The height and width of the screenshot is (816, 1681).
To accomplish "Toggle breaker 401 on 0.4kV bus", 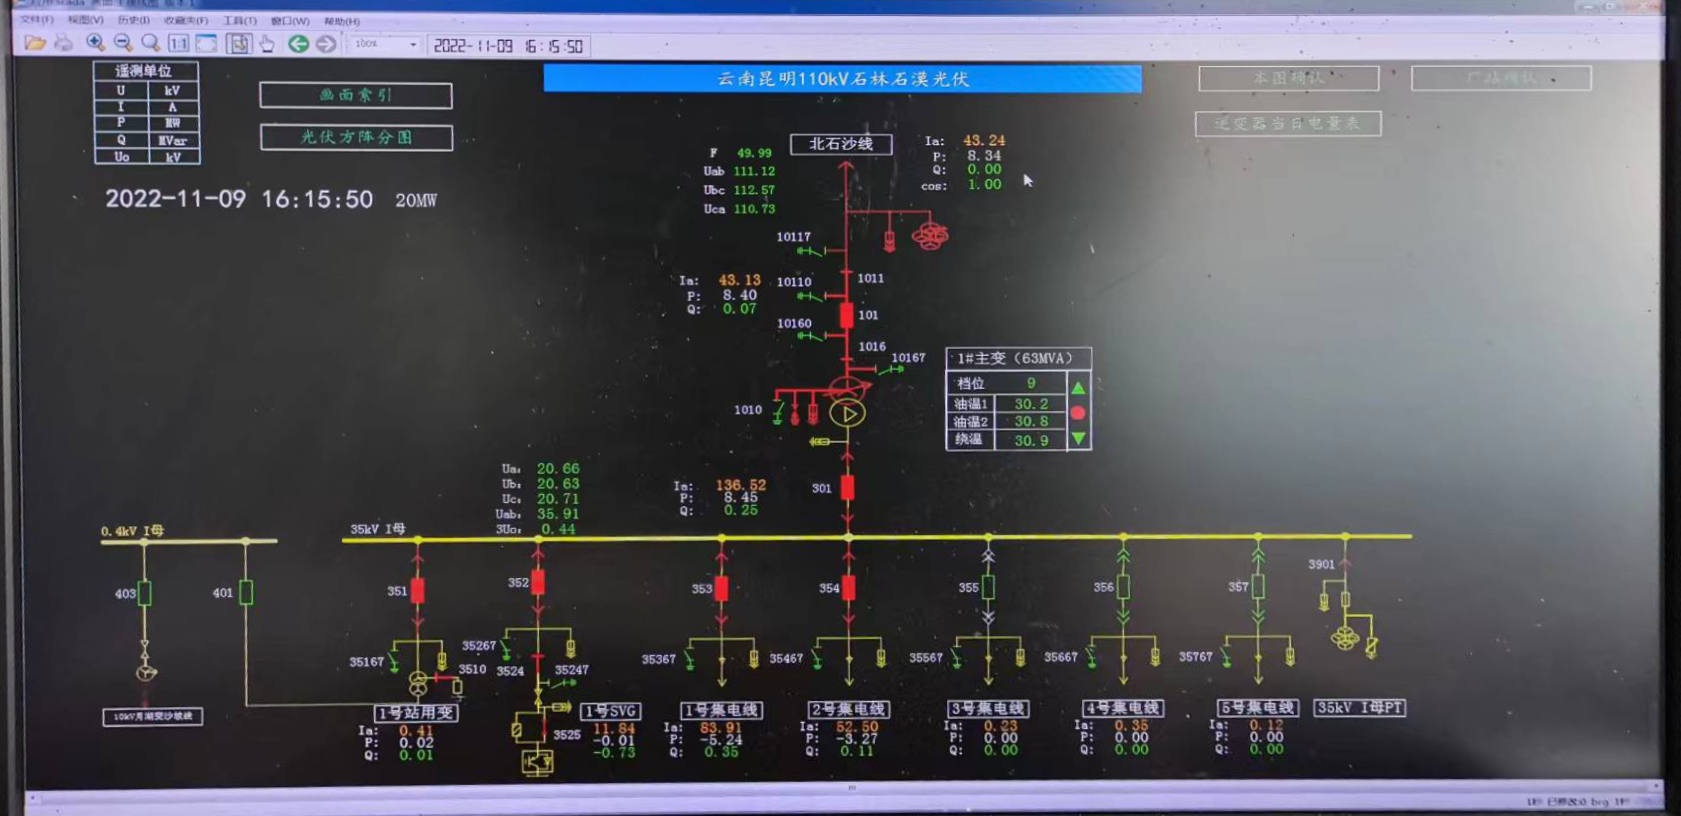I will pyautogui.click(x=246, y=592).
